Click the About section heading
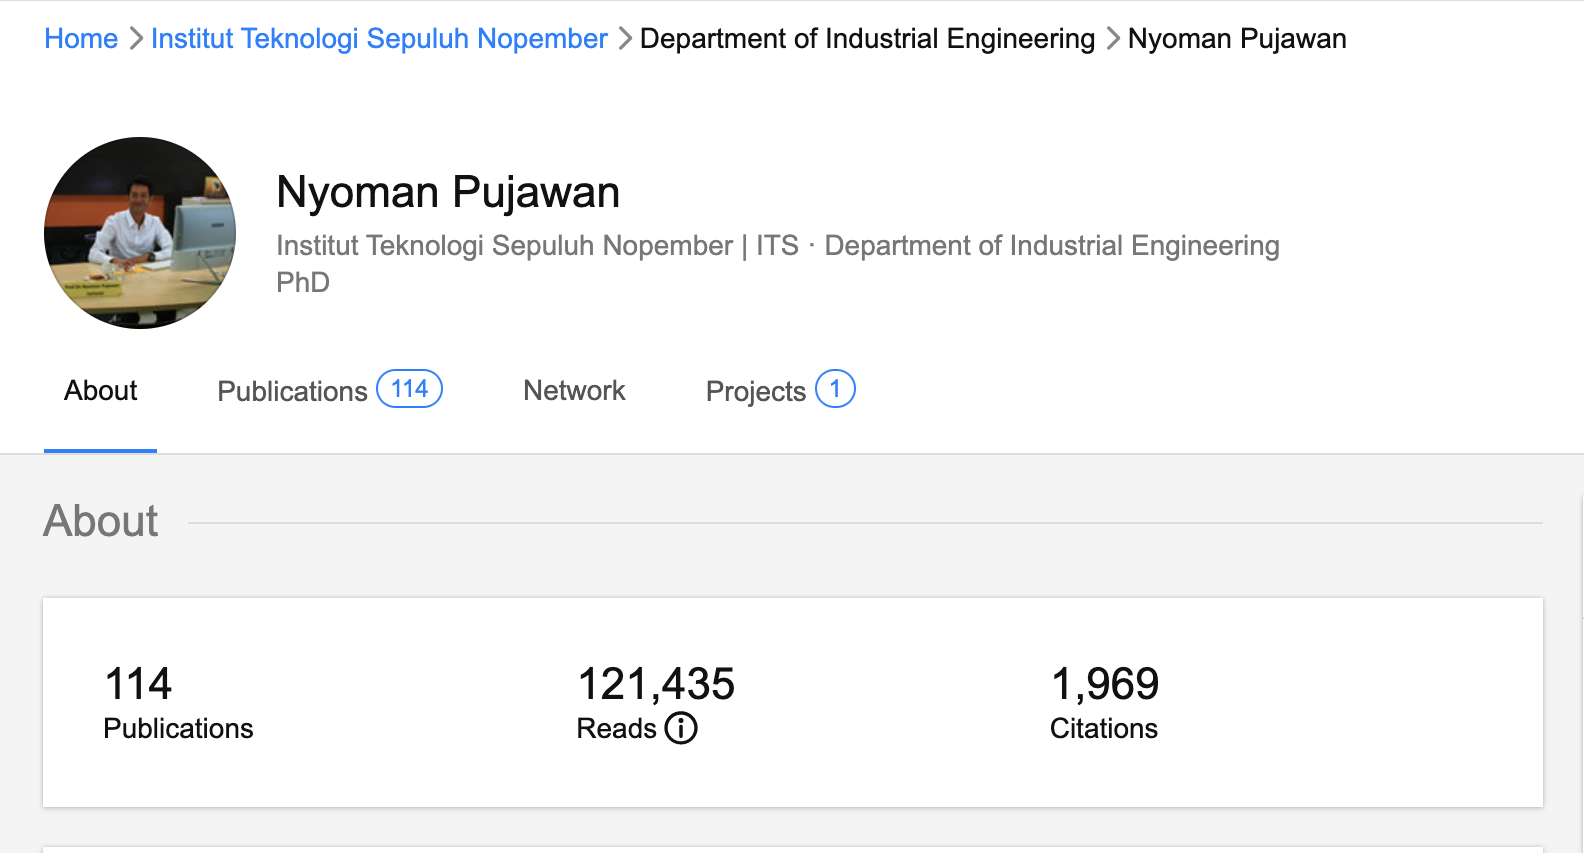Screen dimensions: 1584x853 click(x=101, y=521)
